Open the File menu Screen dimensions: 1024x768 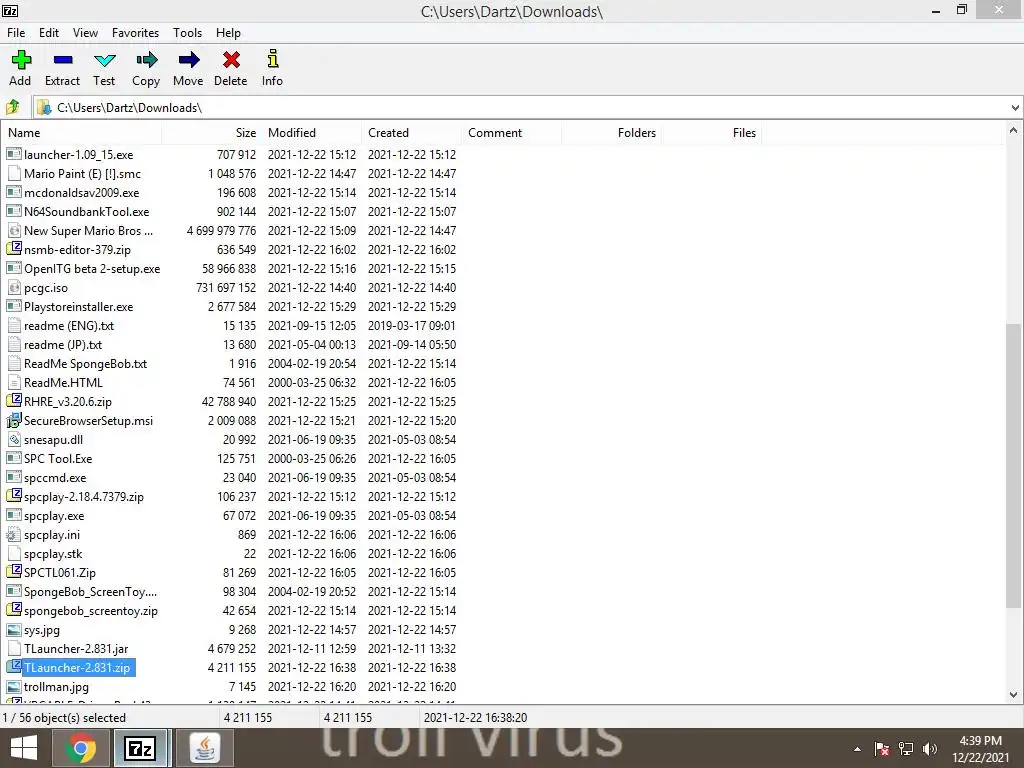coord(16,33)
